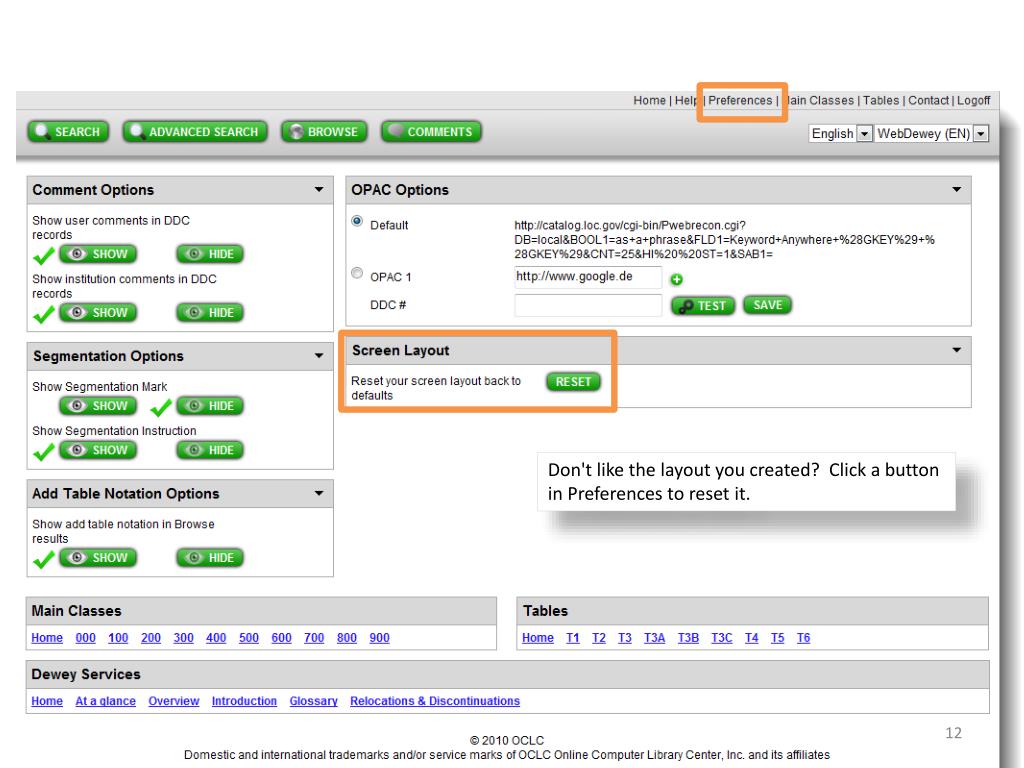The width and height of the screenshot is (1024, 768).
Task: Hide the Segmentation Mark
Action: pos(210,406)
